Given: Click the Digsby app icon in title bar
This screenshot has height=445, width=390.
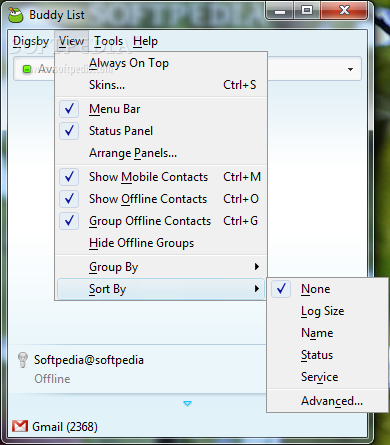Looking at the screenshot, I should [15, 15].
